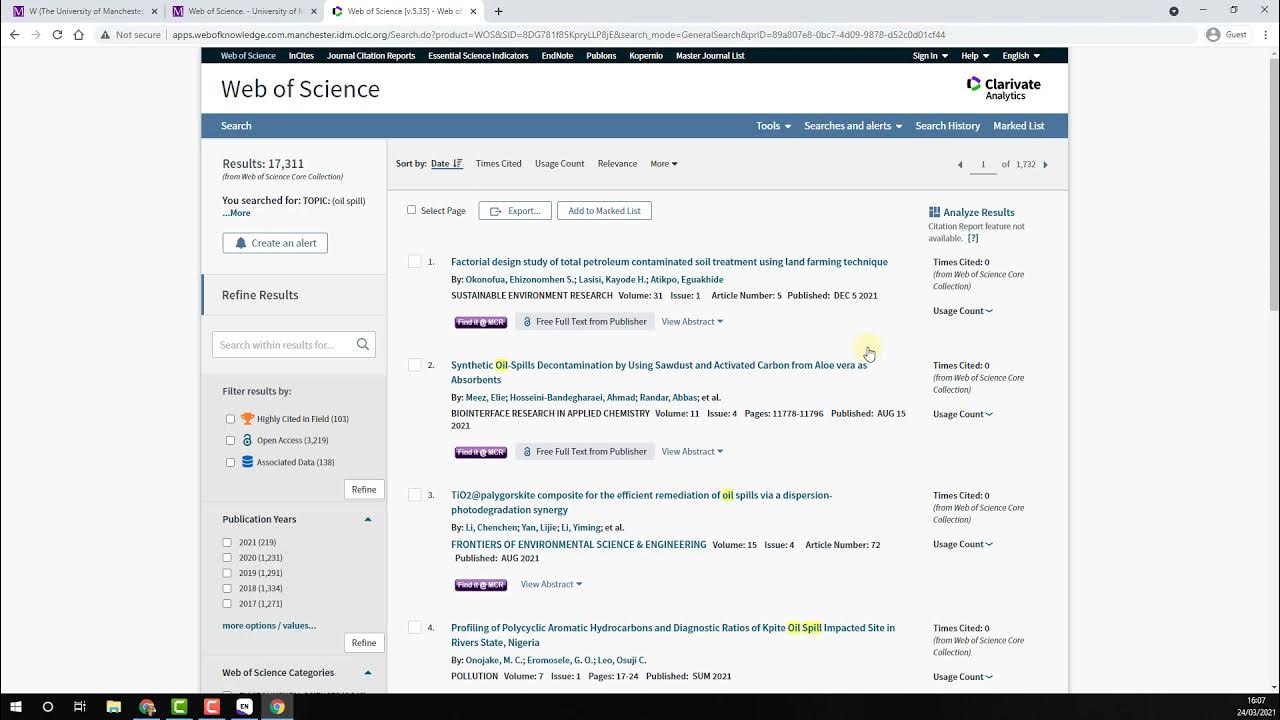Screen dimensions: 1280x720
Task: Open the Search History link
Action: tap(947, 126)
